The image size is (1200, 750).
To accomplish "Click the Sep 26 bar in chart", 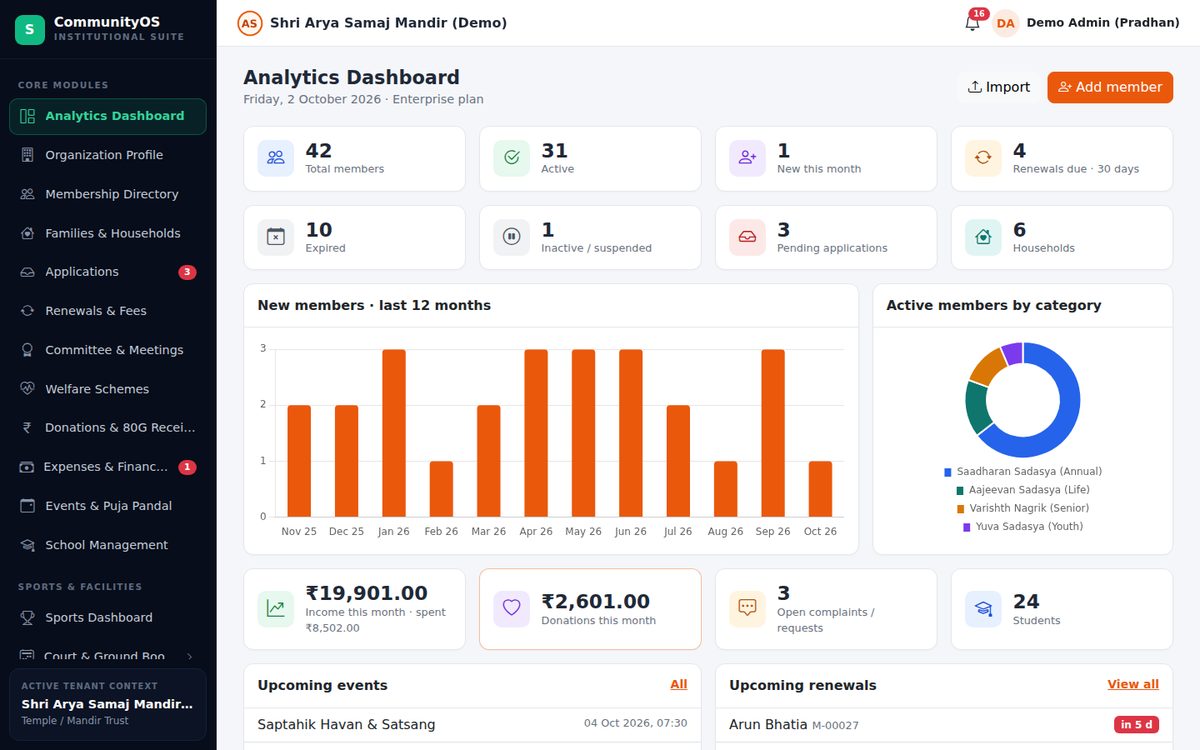I will [x=773, y=433].
